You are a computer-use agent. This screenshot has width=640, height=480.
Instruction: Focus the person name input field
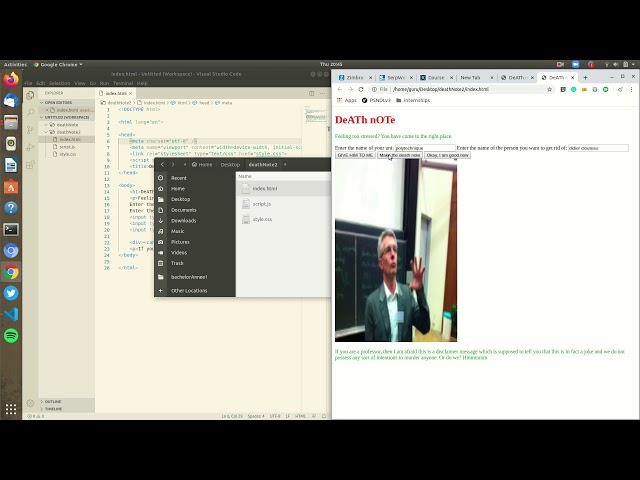point(598,148)
